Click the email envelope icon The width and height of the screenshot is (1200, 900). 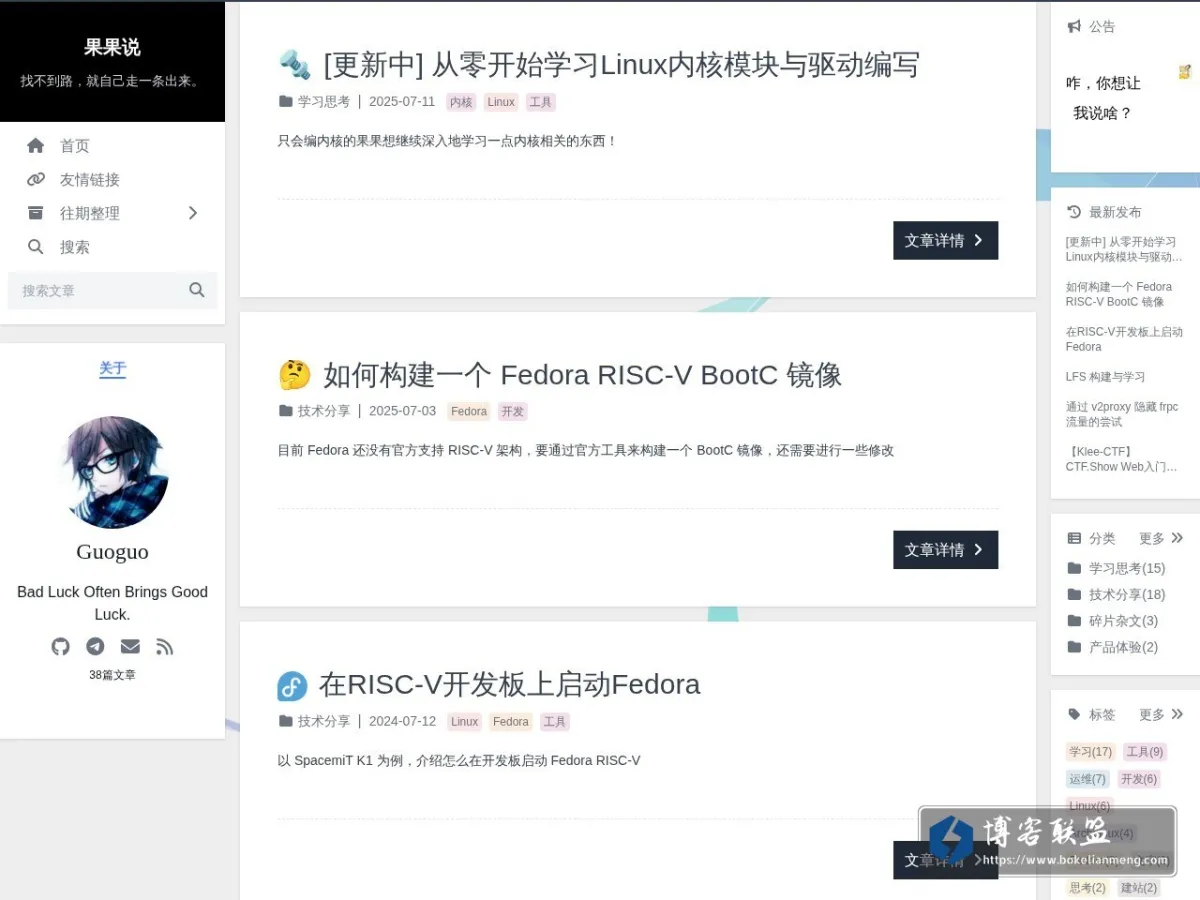coord(130,646)
